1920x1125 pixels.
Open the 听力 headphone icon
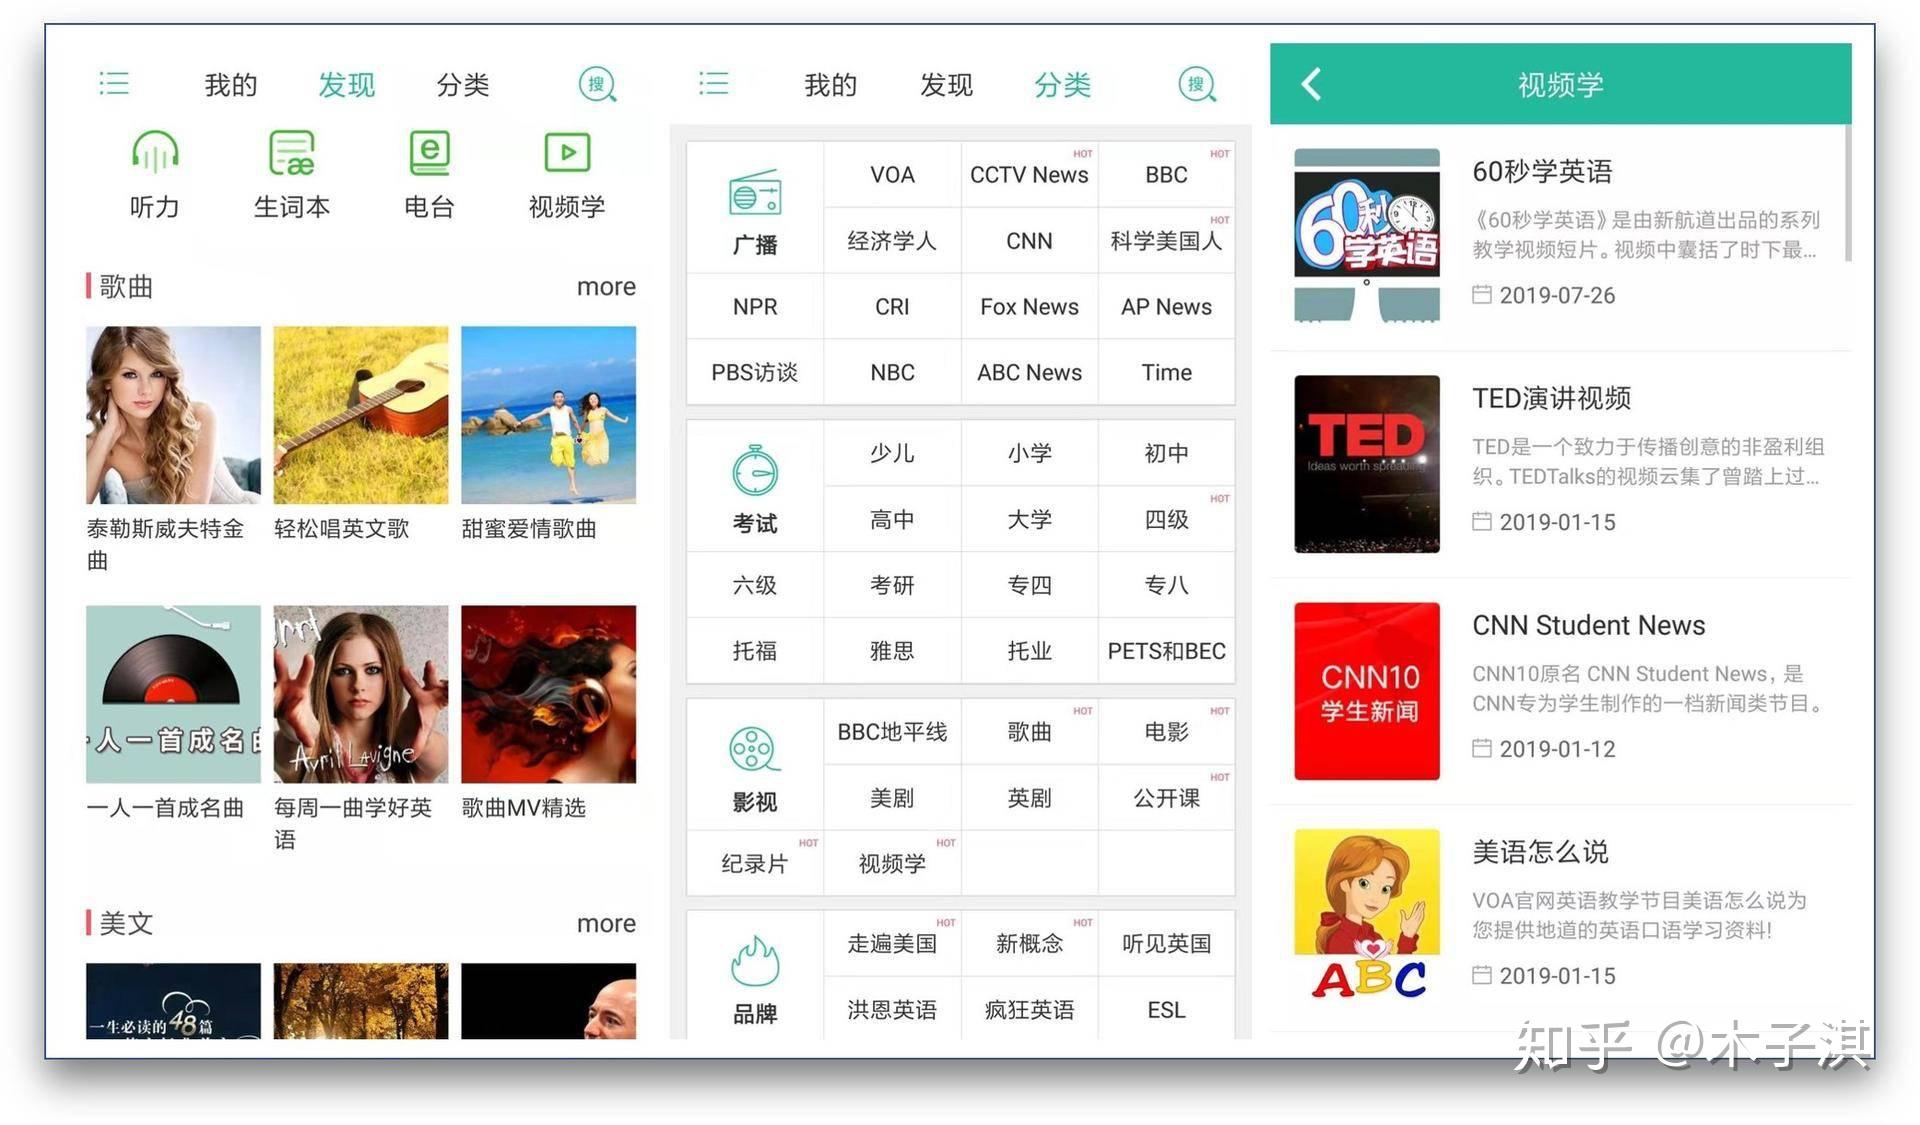[154, 153]
